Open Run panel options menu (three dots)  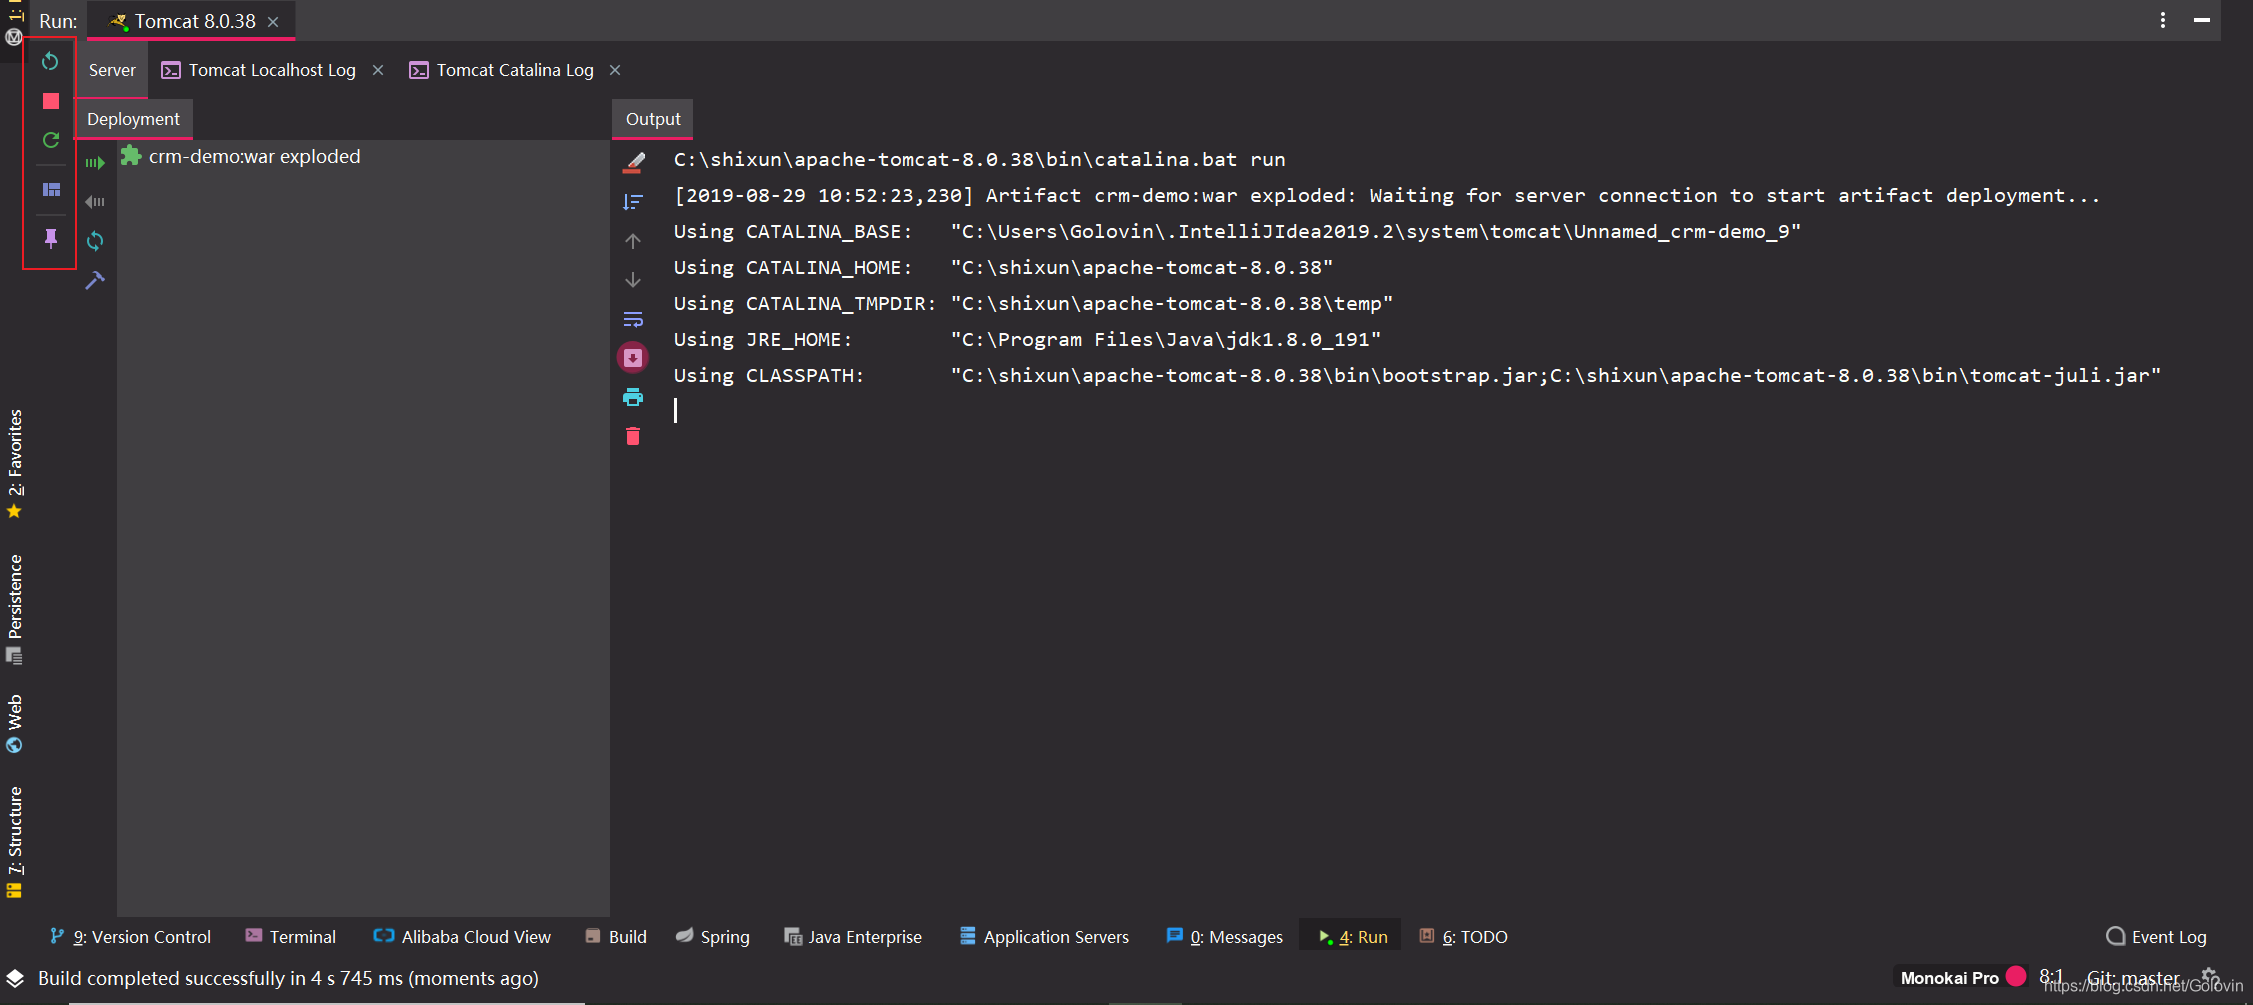(x=2163, y=20)
